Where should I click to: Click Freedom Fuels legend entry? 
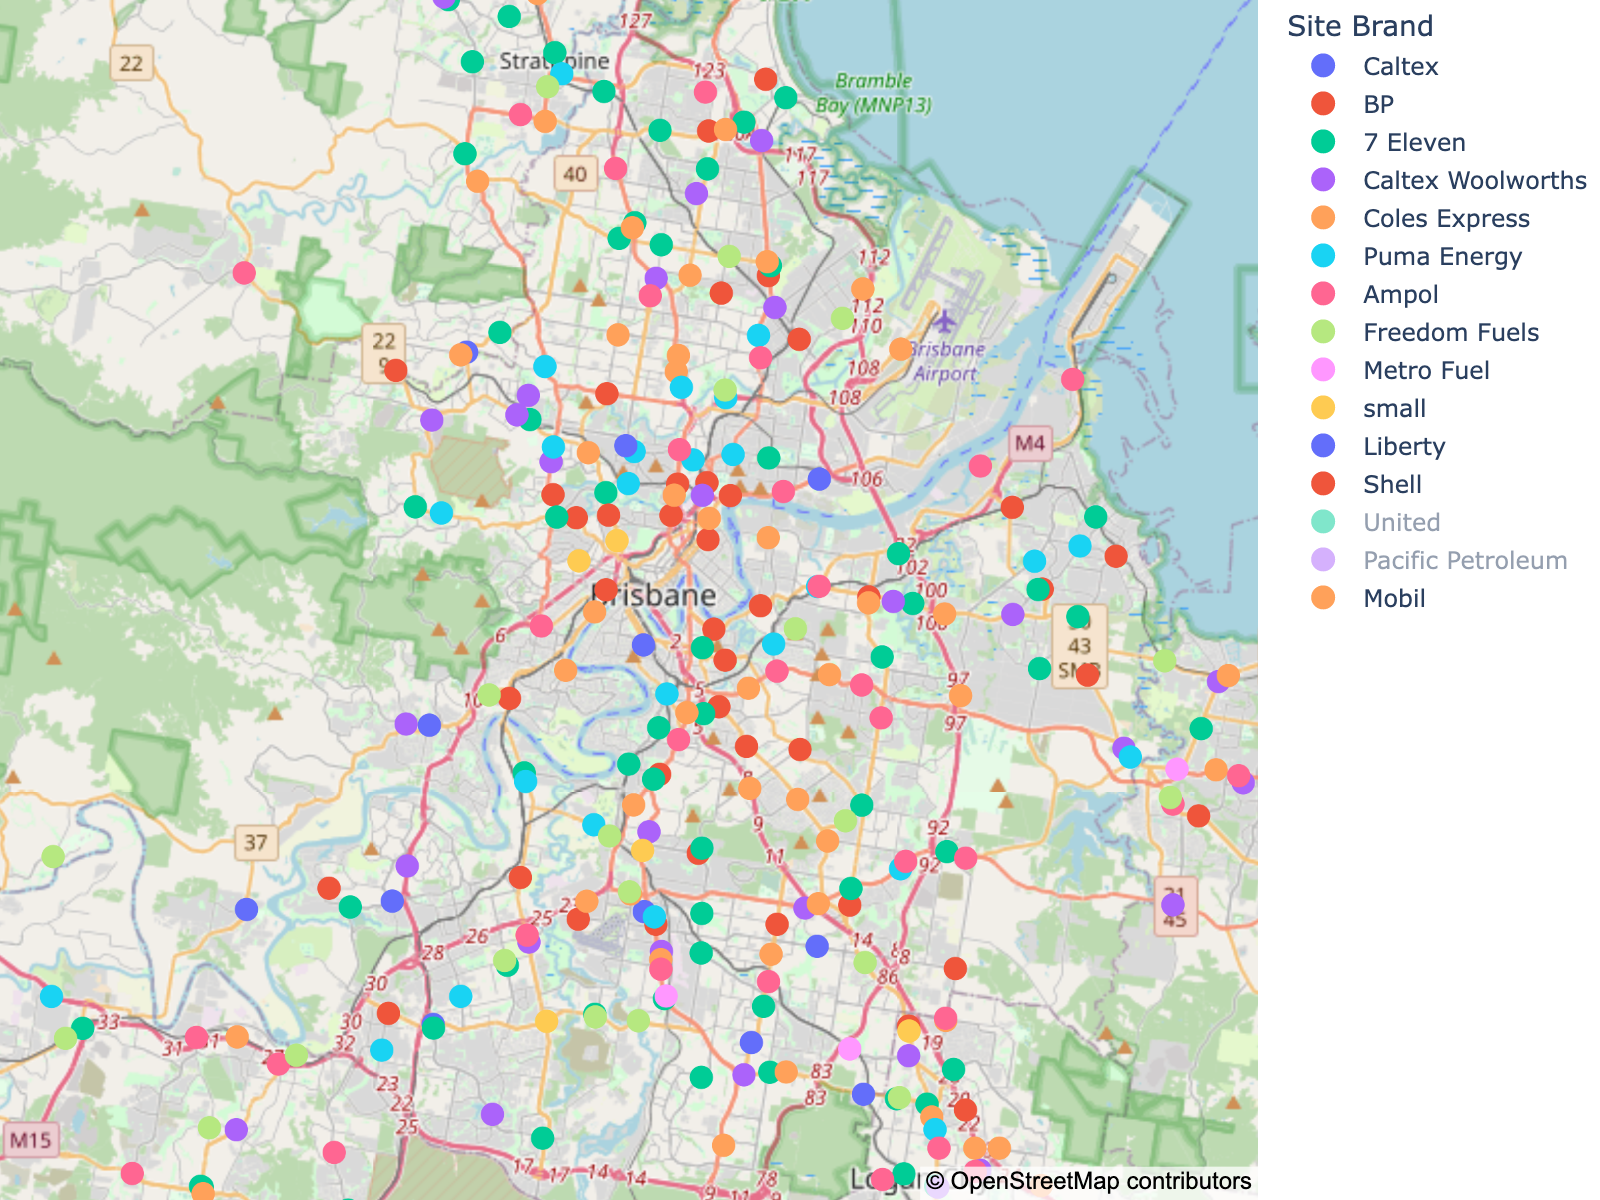point(1450,333)
